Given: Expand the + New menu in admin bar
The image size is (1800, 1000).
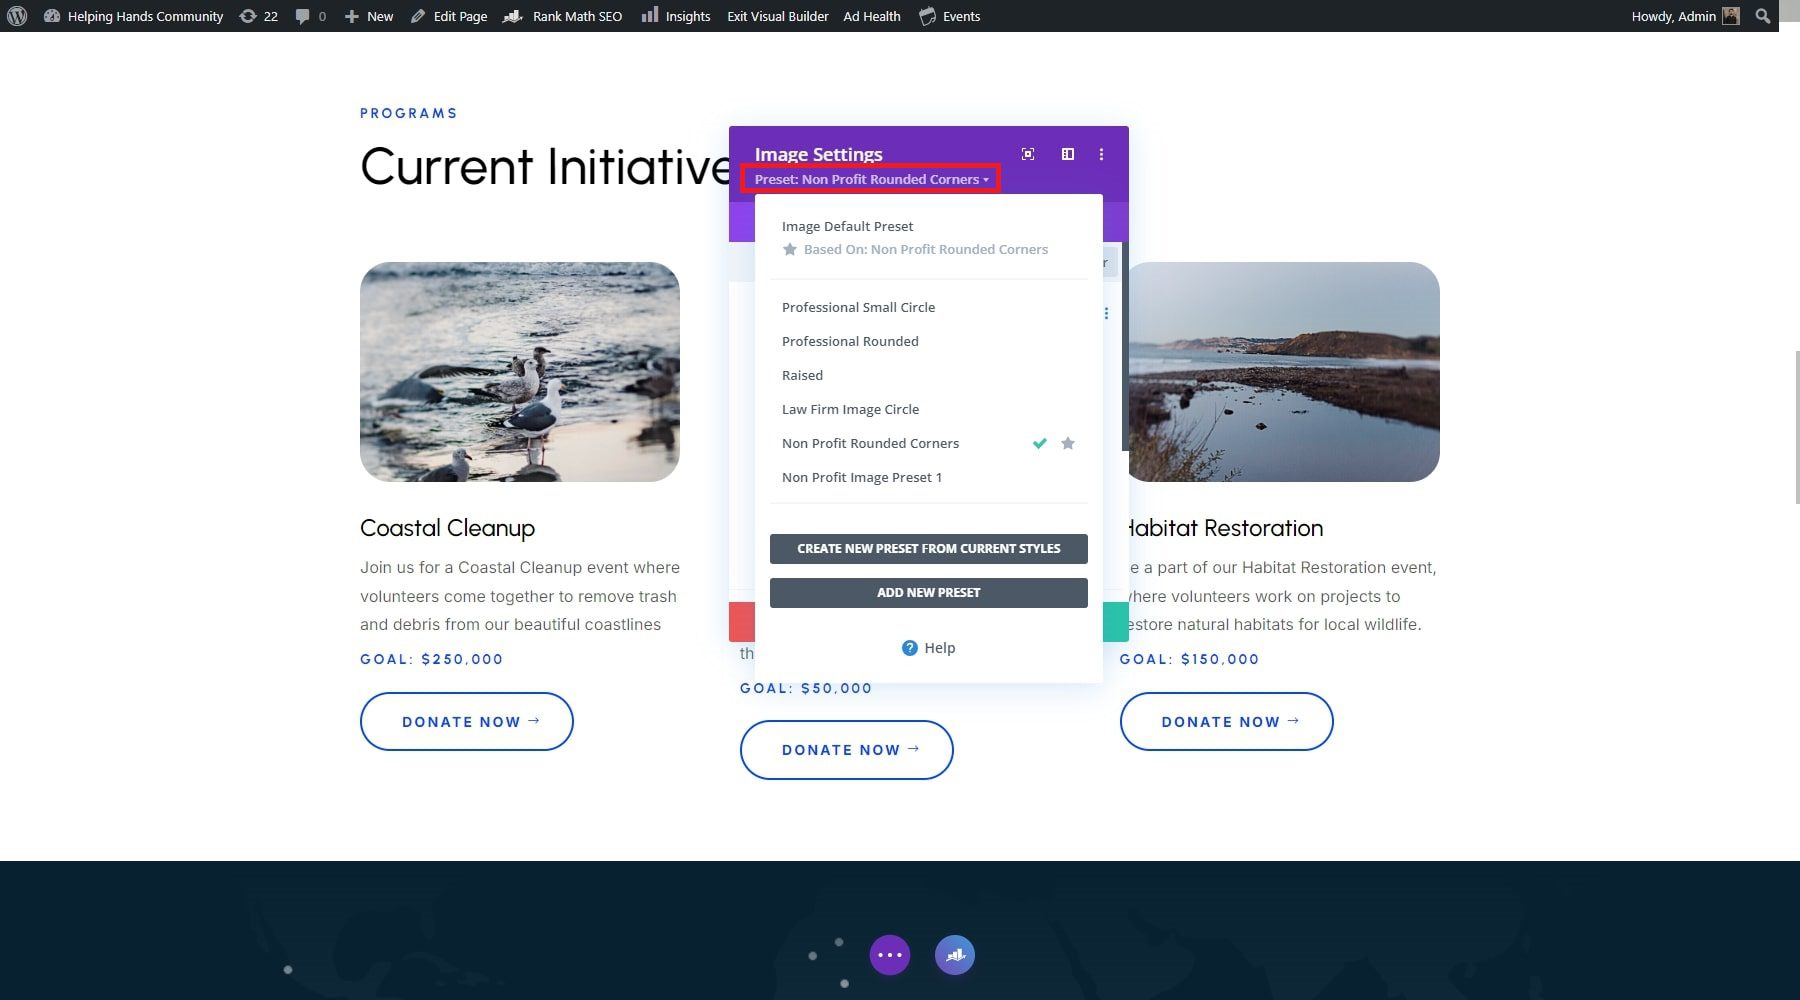Looking at the screenshot, I should click(368, 16).
